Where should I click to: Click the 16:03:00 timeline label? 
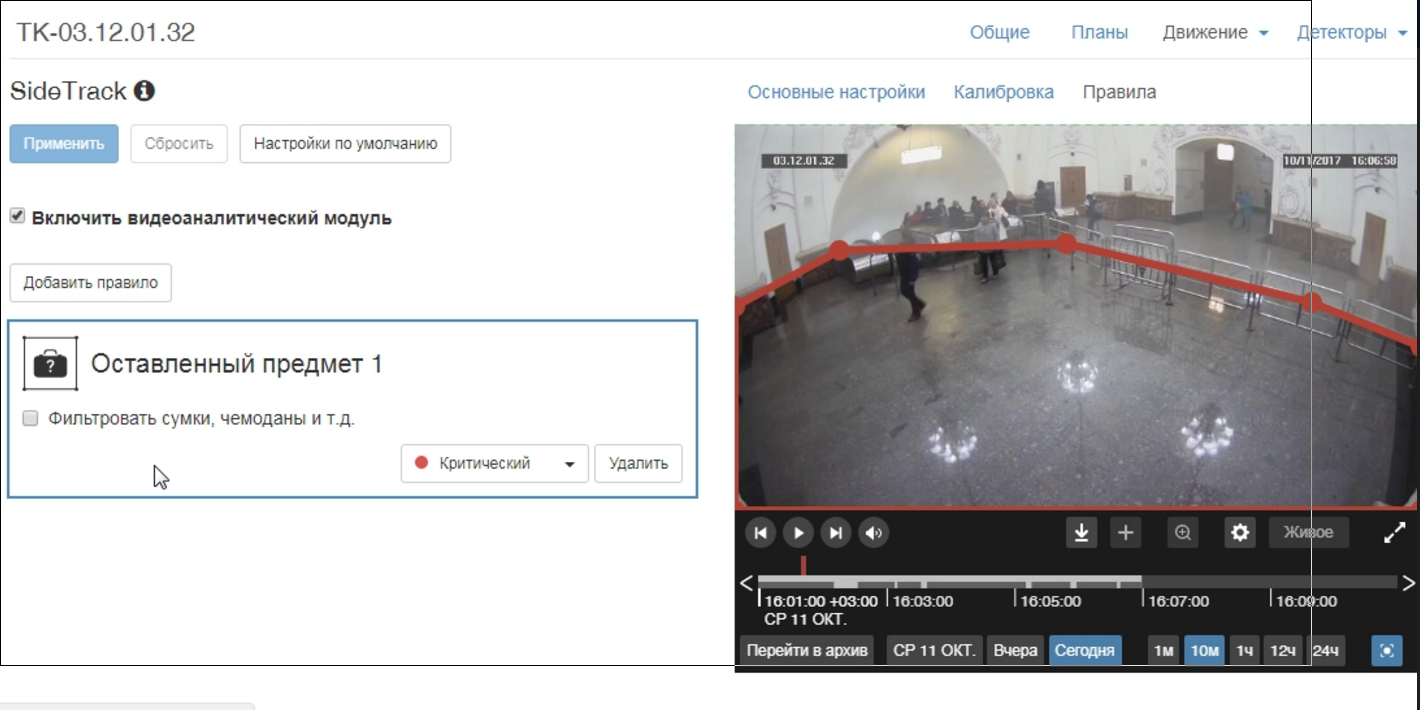(x=923, y=601)
